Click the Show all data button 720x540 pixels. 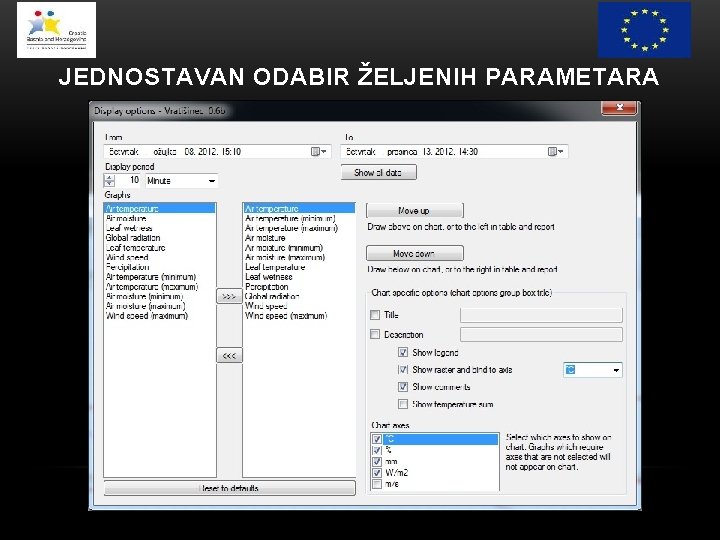378,173
